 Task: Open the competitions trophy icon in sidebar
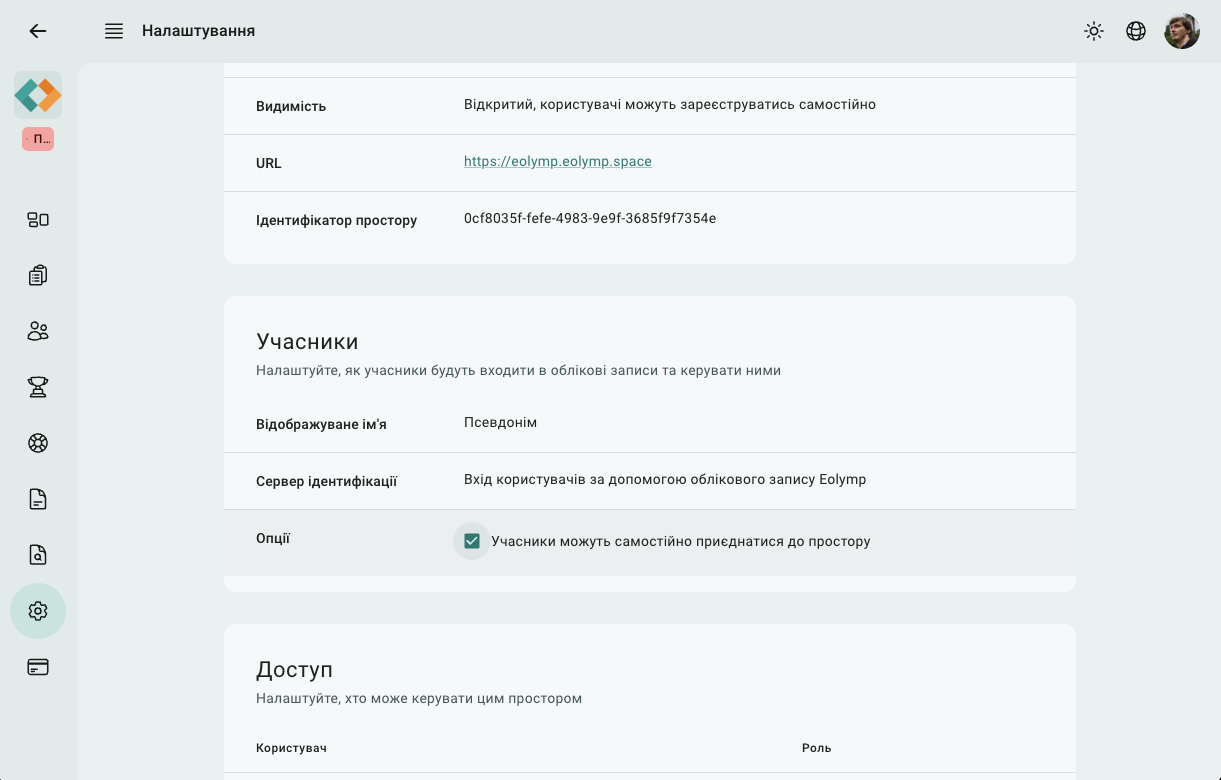(x=38, y=387)
